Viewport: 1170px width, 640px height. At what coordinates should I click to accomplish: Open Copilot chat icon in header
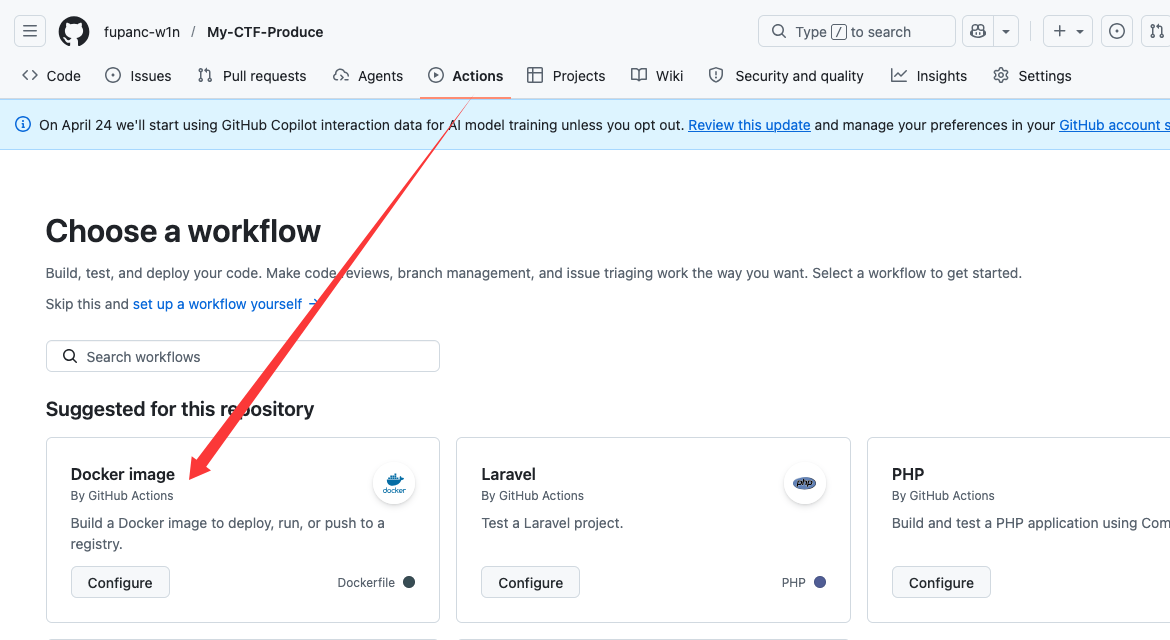pyautogui.click(x=977, y=31)
